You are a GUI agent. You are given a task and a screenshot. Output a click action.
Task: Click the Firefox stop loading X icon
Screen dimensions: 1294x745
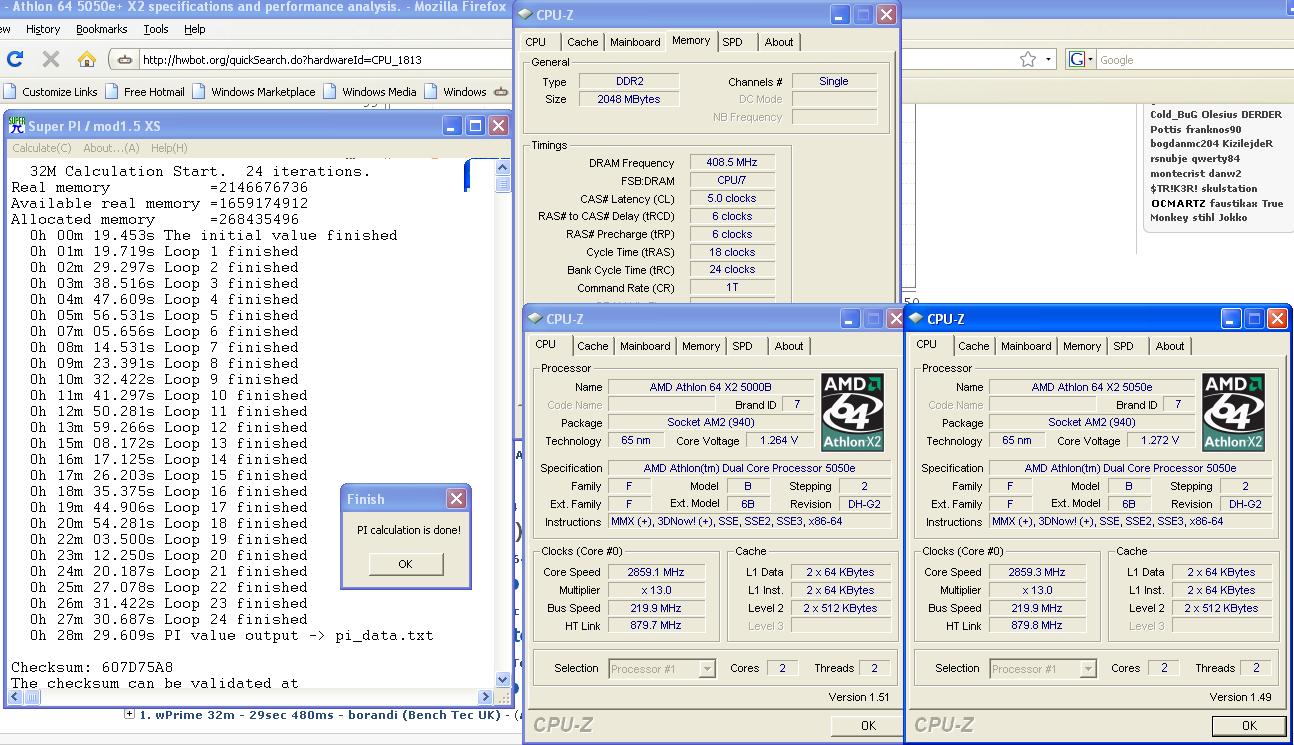pyautogui.click(x=51, y=59)
